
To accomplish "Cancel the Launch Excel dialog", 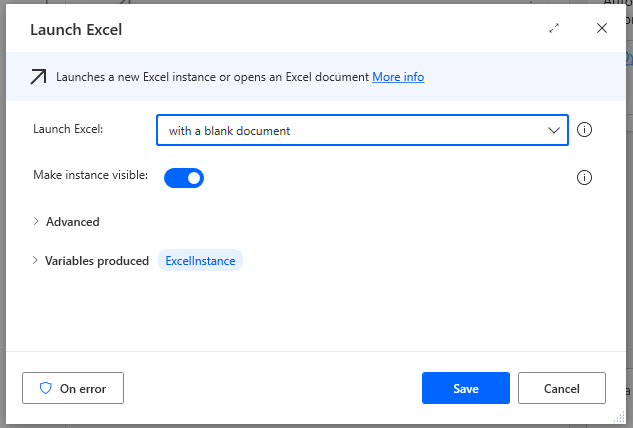I will (x=562, y=388).
